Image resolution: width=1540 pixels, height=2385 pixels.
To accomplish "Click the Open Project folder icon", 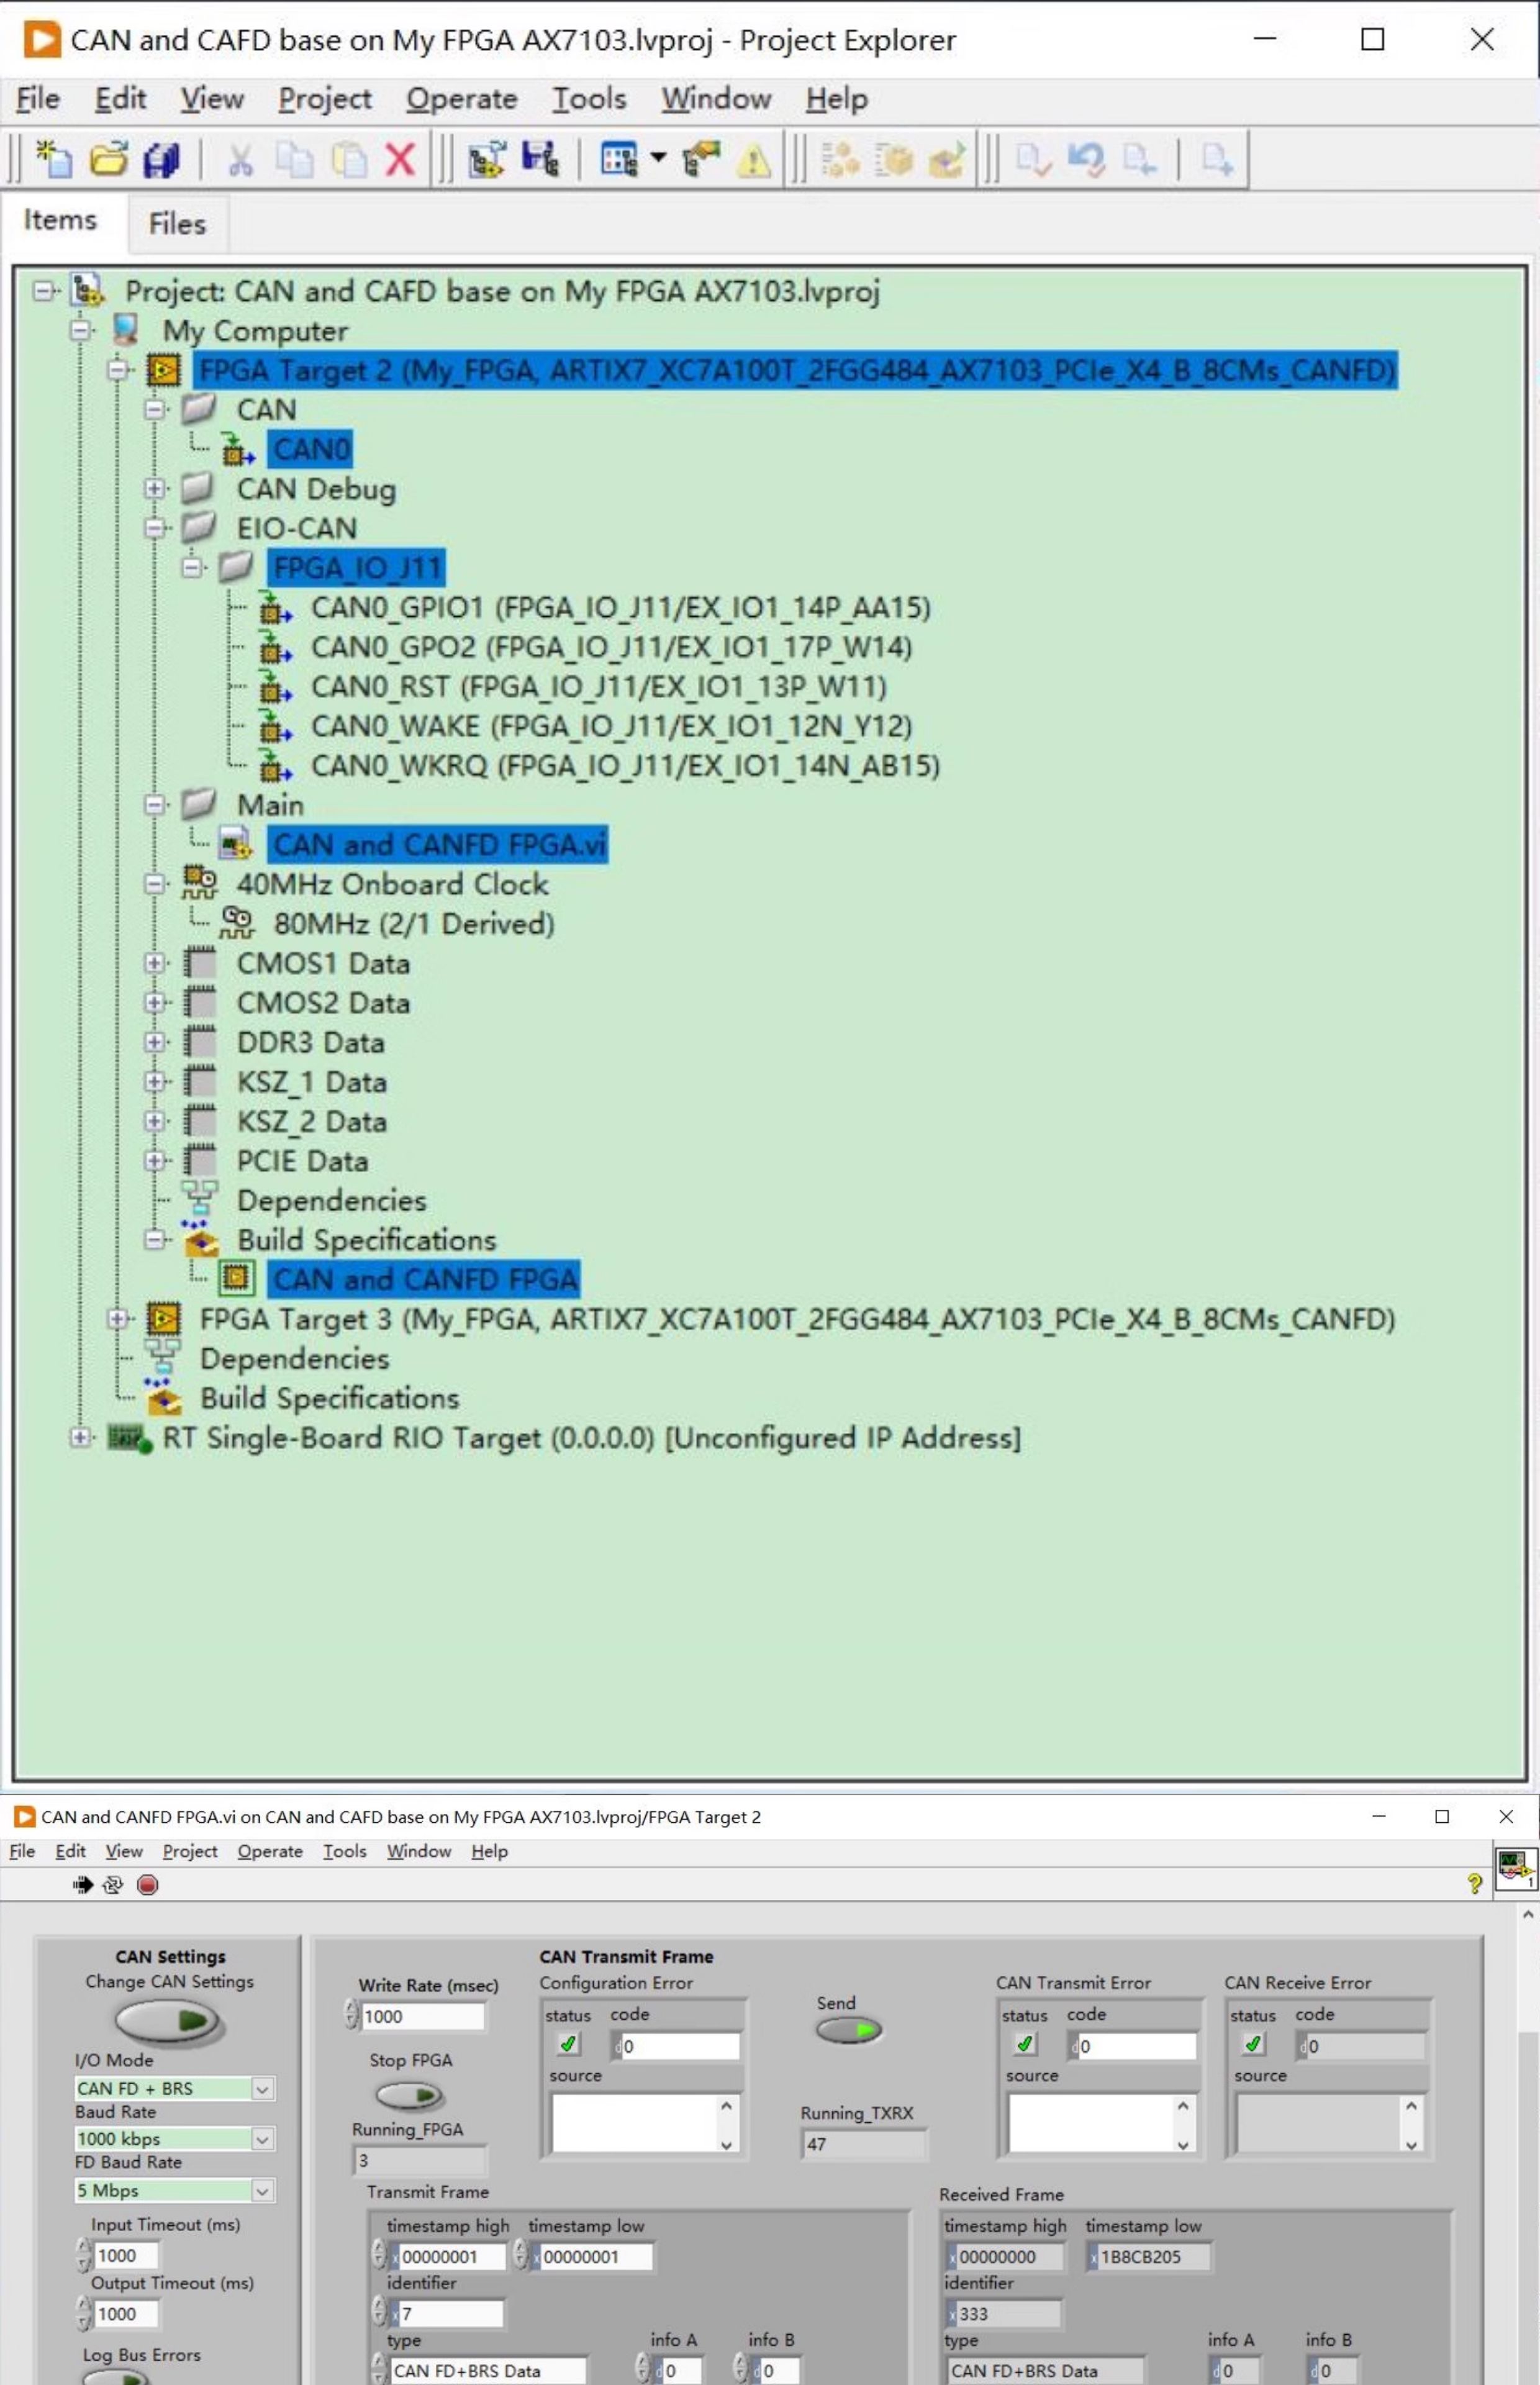I will [108, 159].
